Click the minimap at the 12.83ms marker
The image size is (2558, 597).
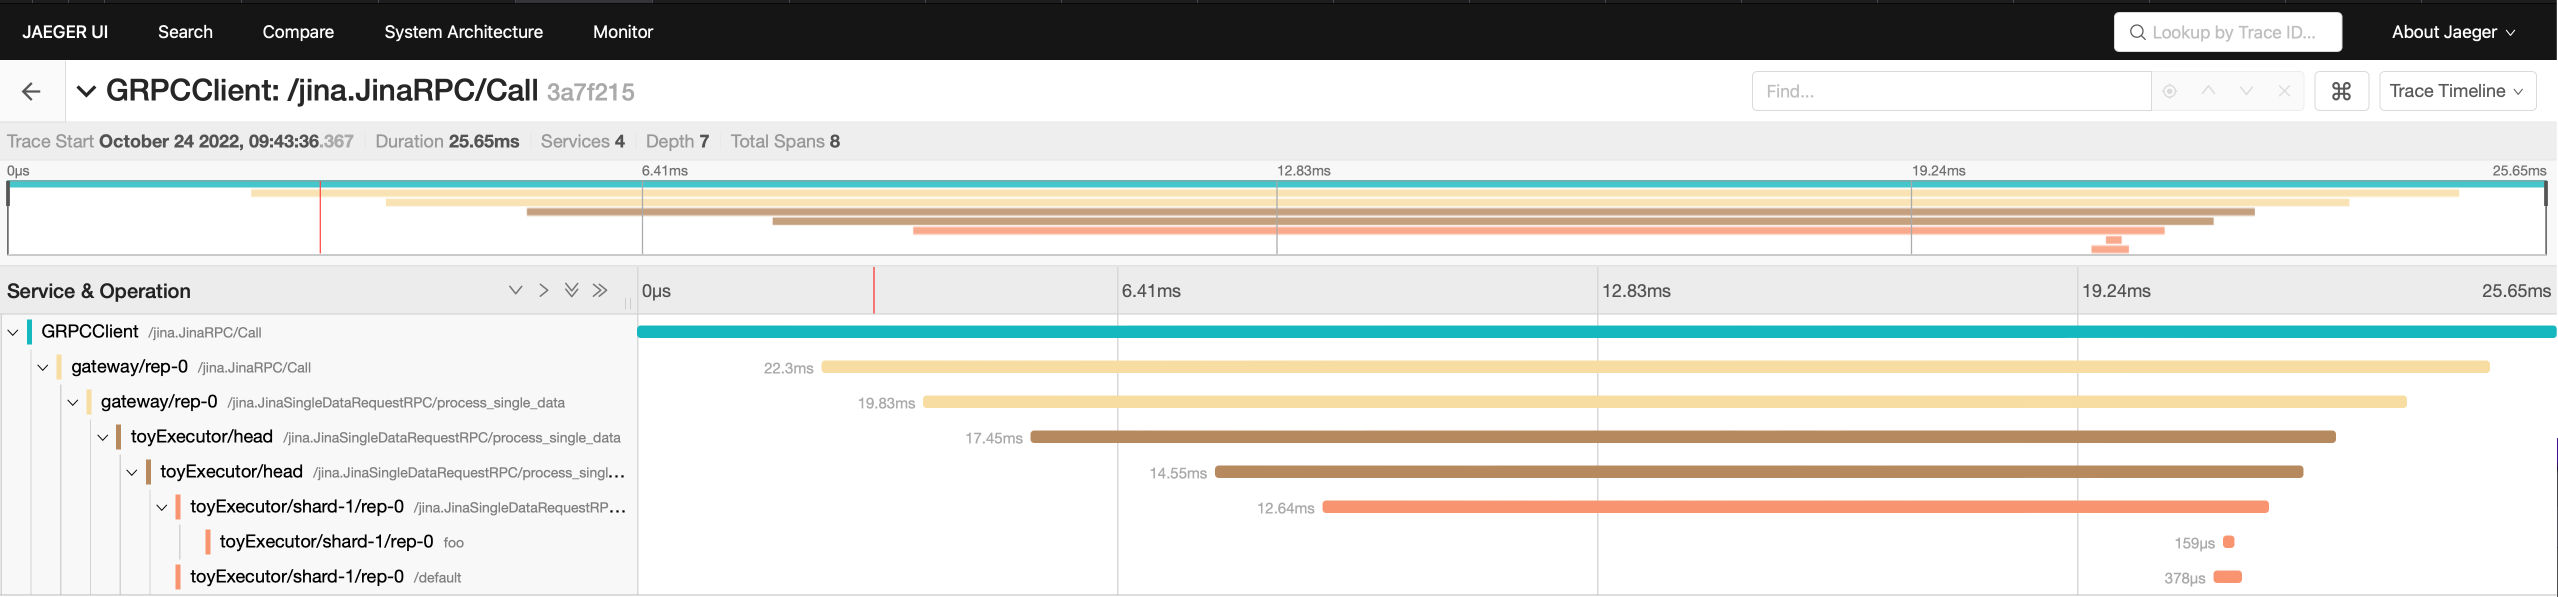(1277, 220)
